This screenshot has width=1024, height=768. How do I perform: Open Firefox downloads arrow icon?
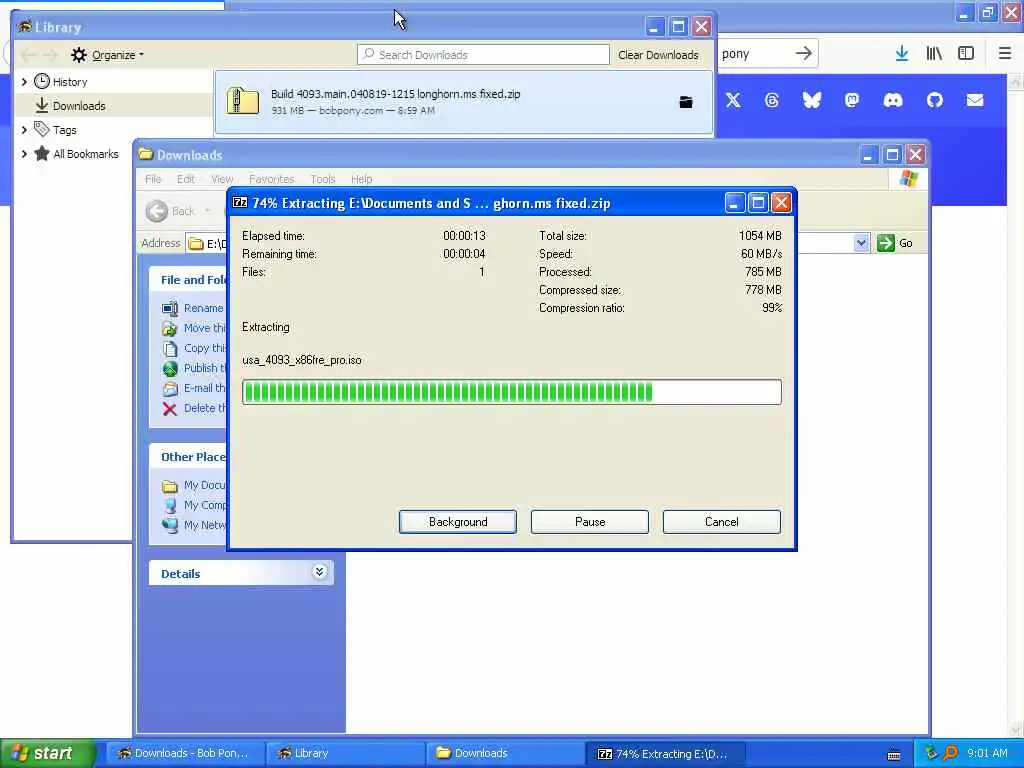pyautogui.click(x=902, y=54)
